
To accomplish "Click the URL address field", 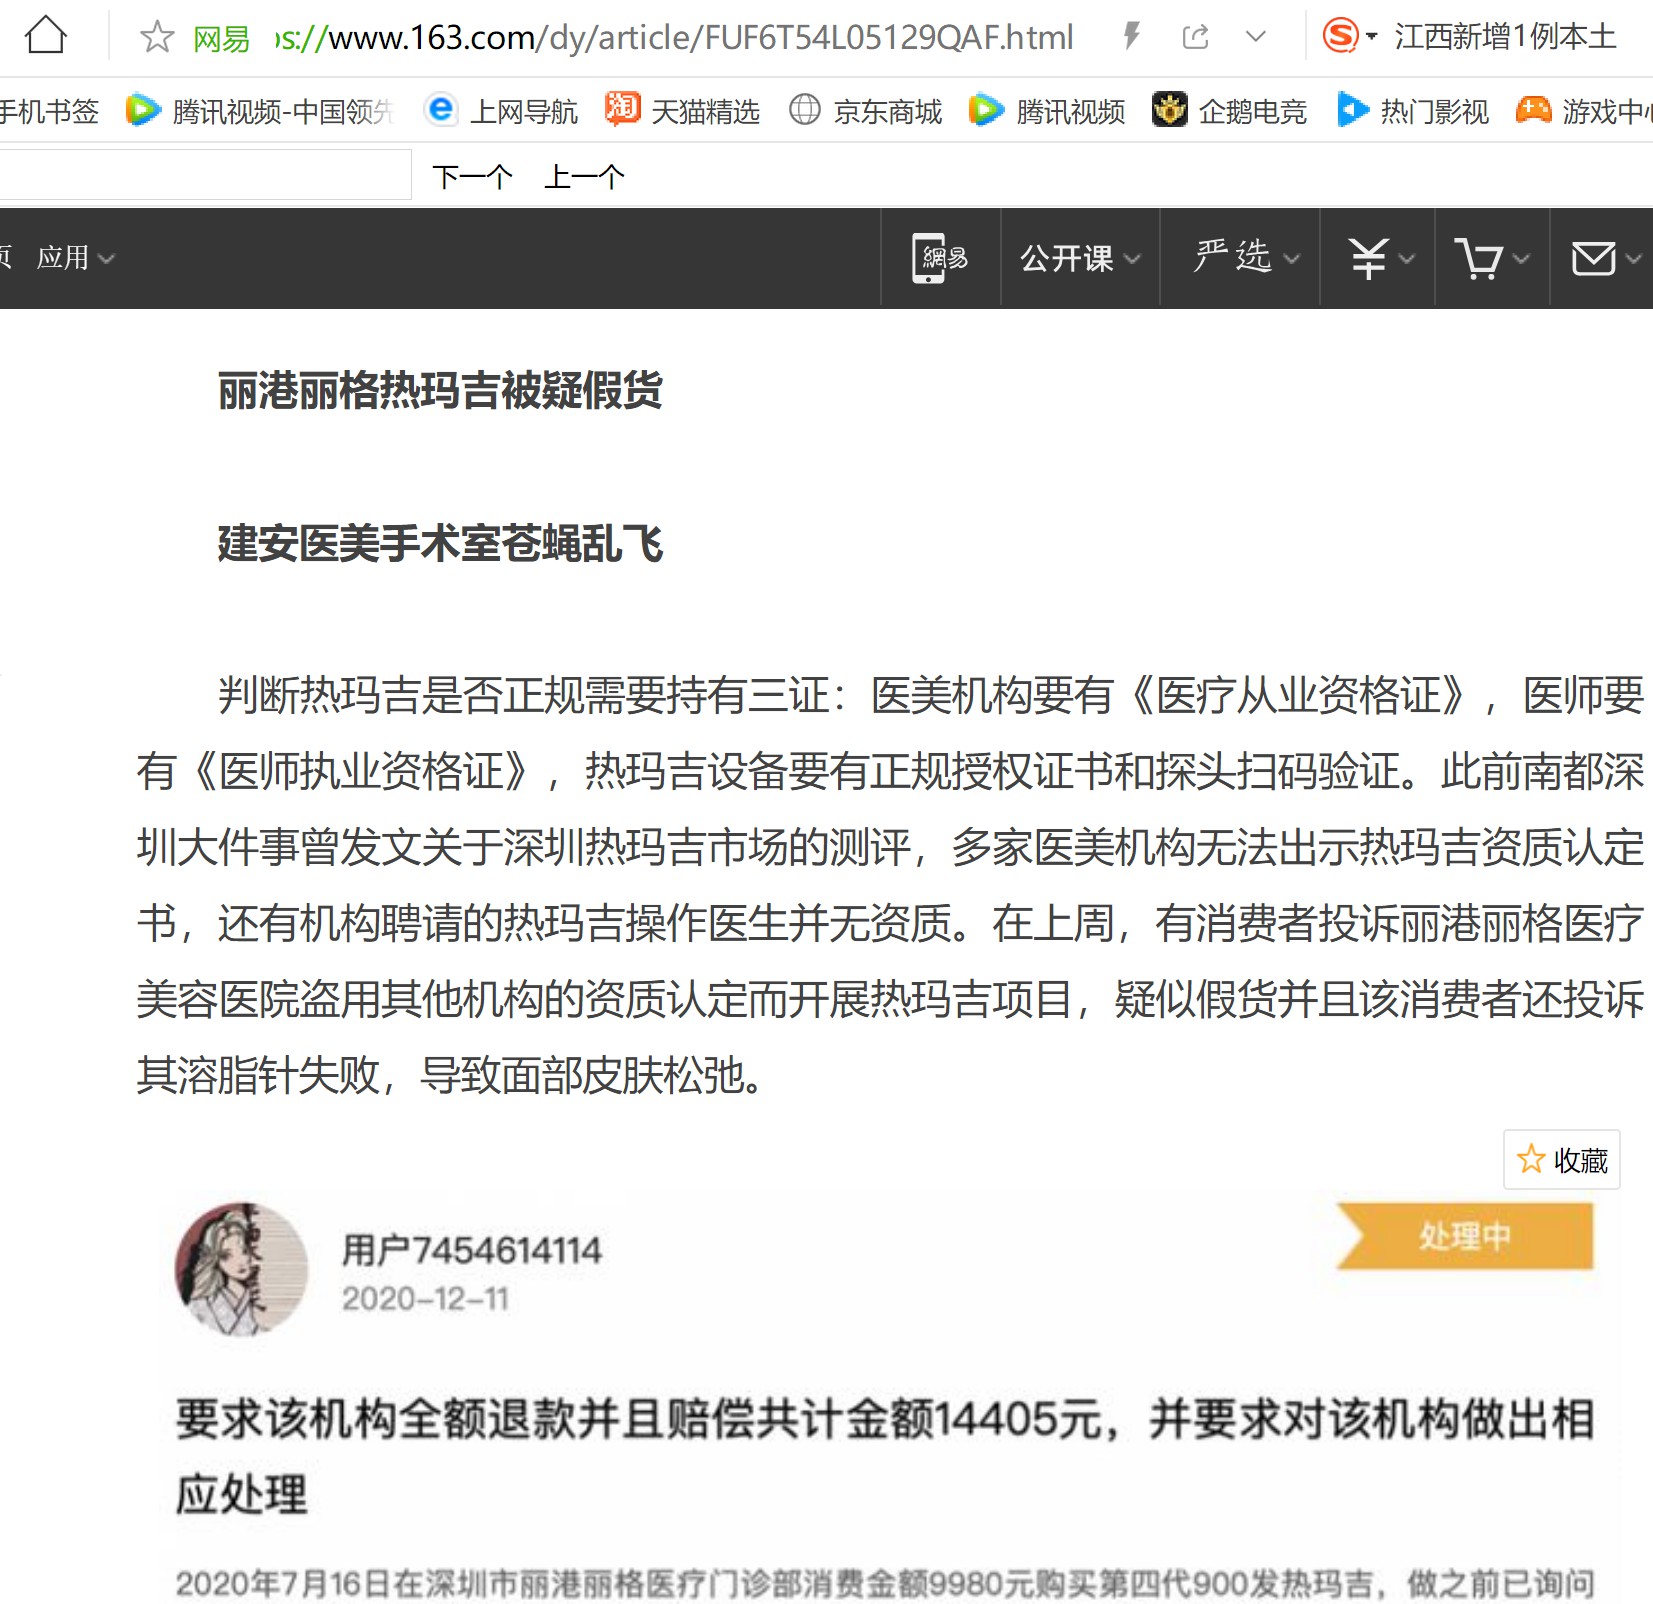I will pyautogui.click(x=674, y=38).
